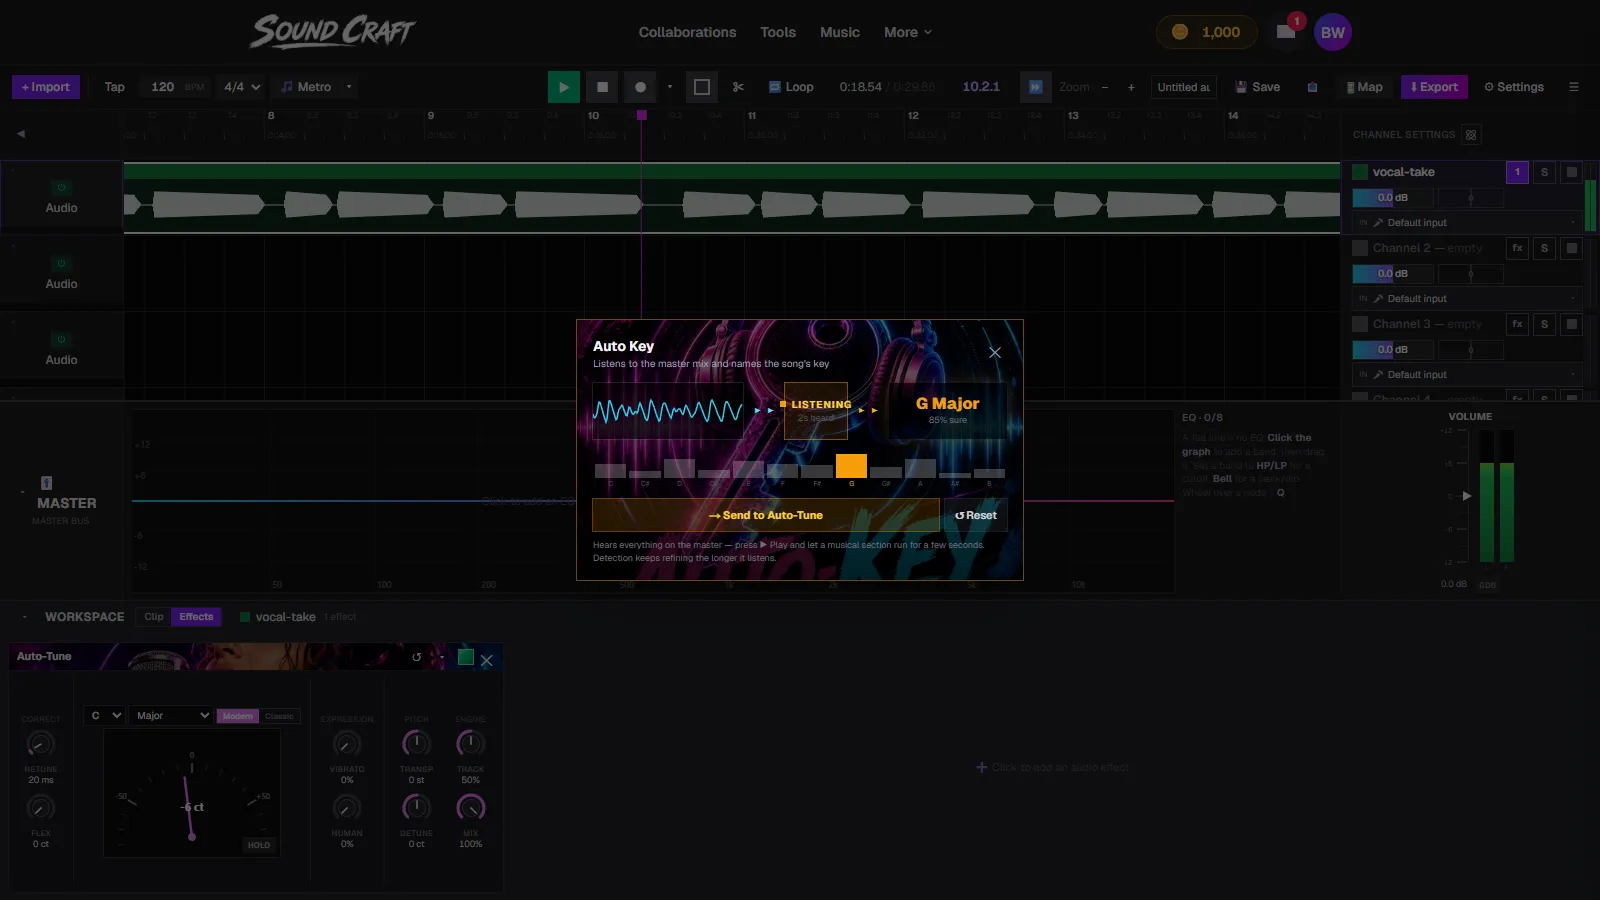Viewport: 1600px width, 900px height.
Task: Open Auto-Tune key C dropdown
Action: pos(105,716)
